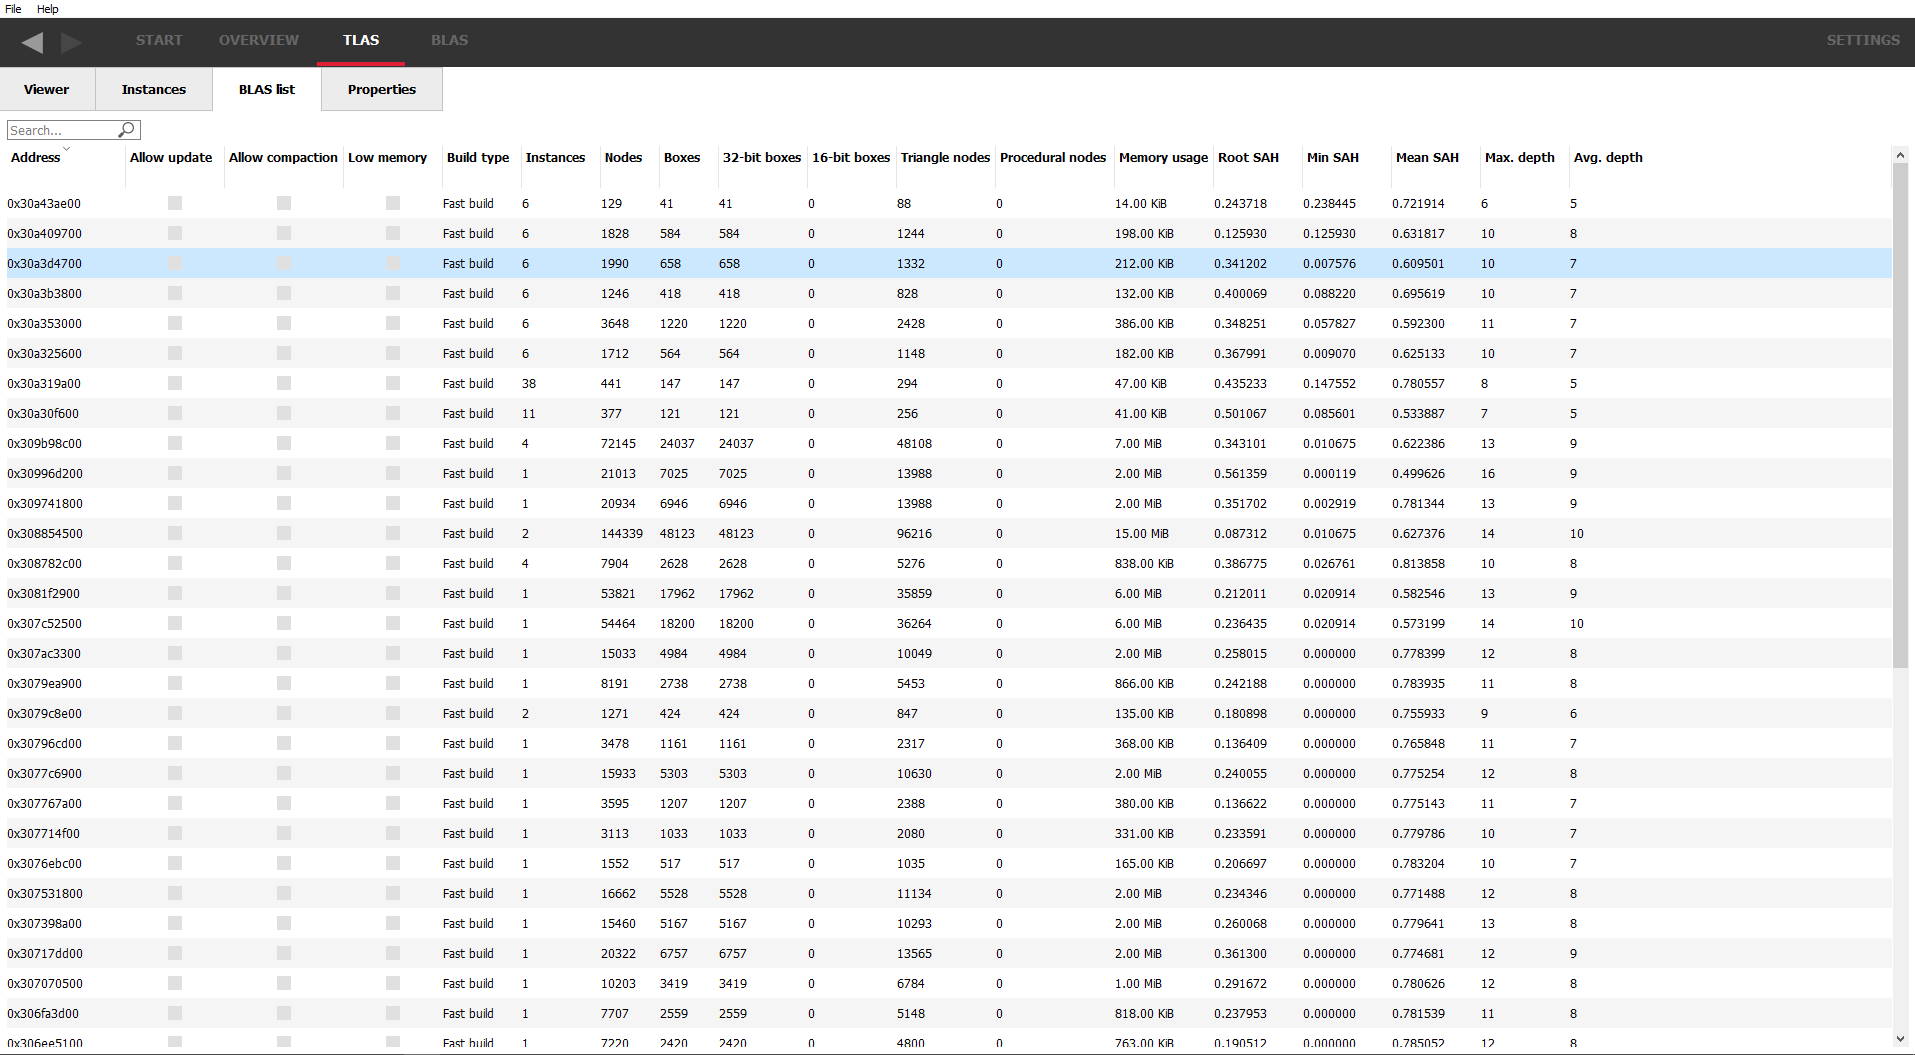Select BLAS address 0x308854500

click(x=45, y=533)
